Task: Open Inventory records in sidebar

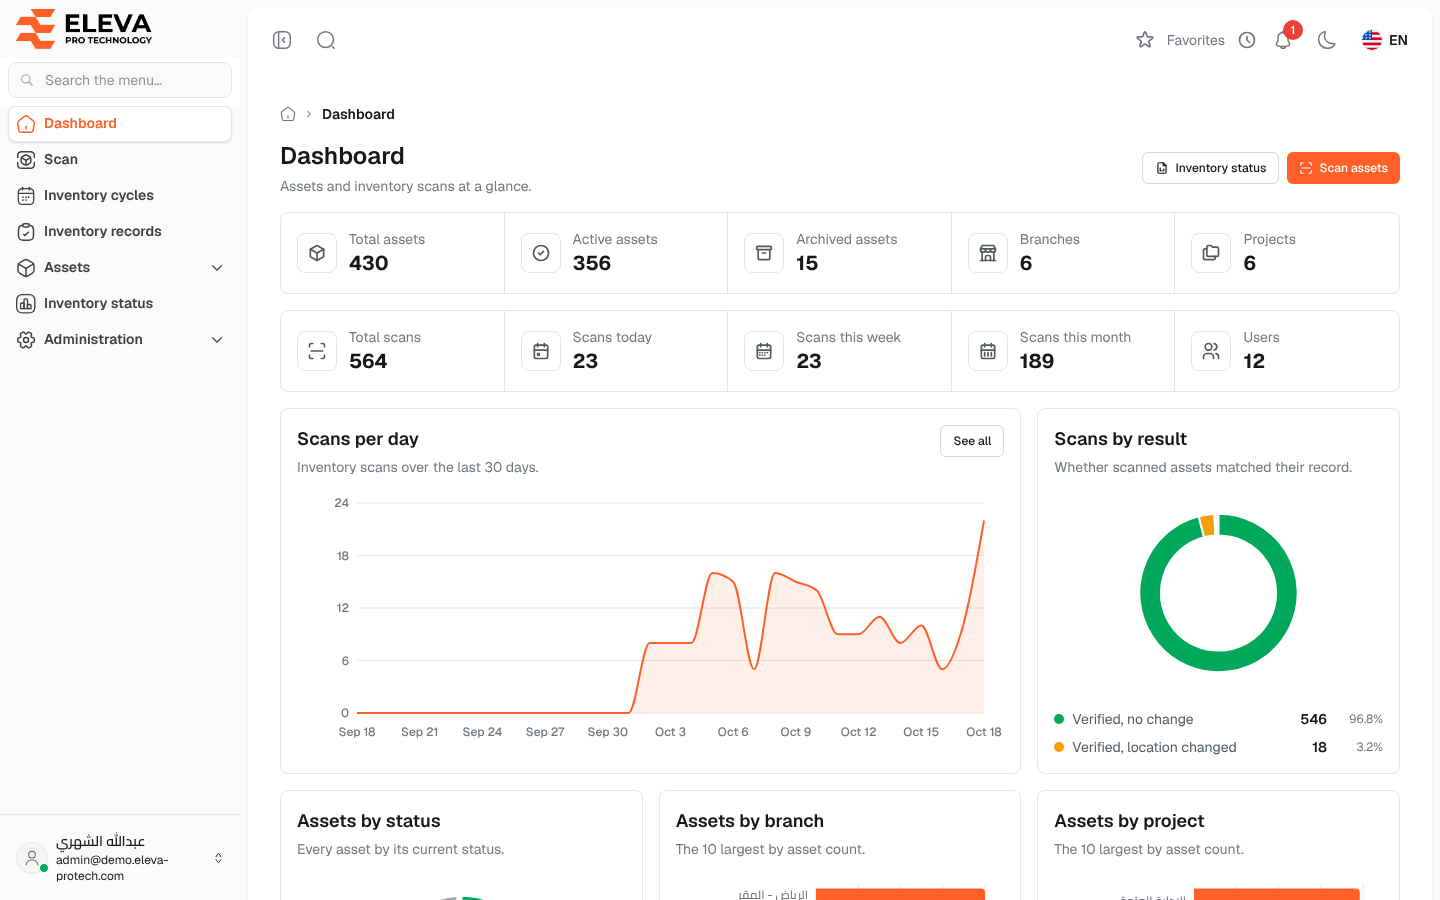Action: pyautogui.click(x=120, y=231)
